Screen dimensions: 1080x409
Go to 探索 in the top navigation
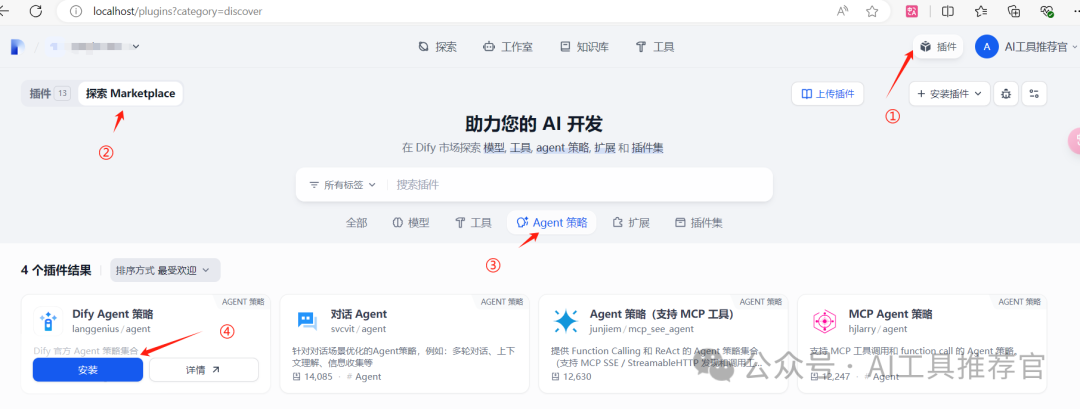click(x=437, y=47)
